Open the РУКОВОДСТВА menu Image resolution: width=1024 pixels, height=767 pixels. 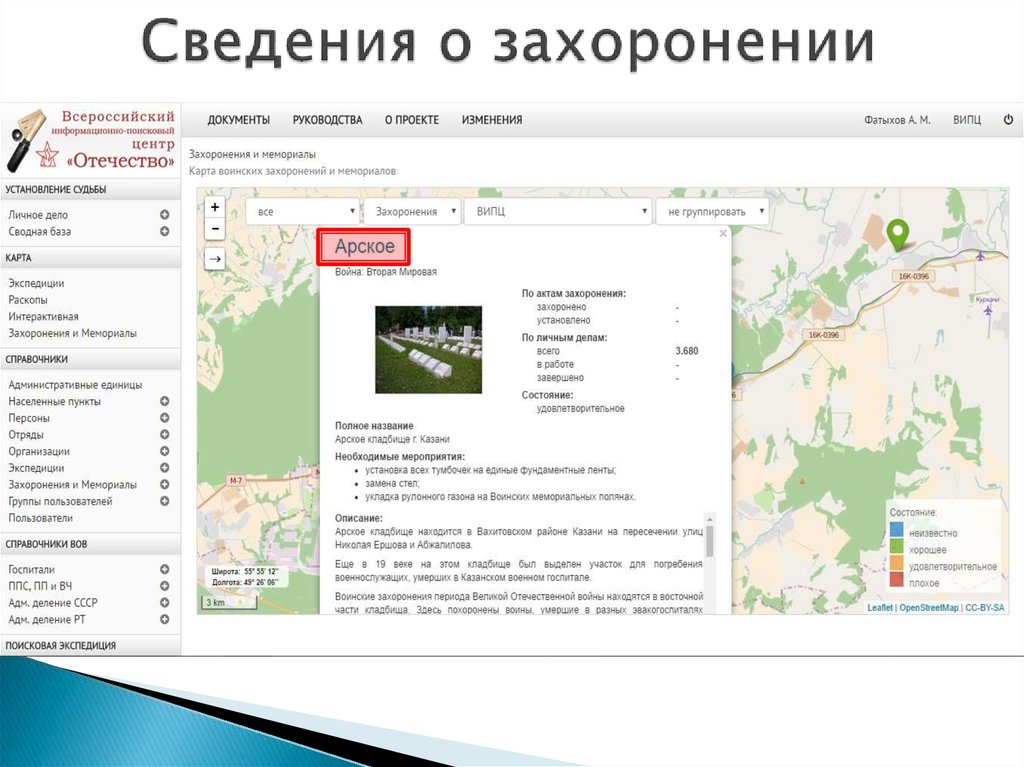[x=327, y=120]
